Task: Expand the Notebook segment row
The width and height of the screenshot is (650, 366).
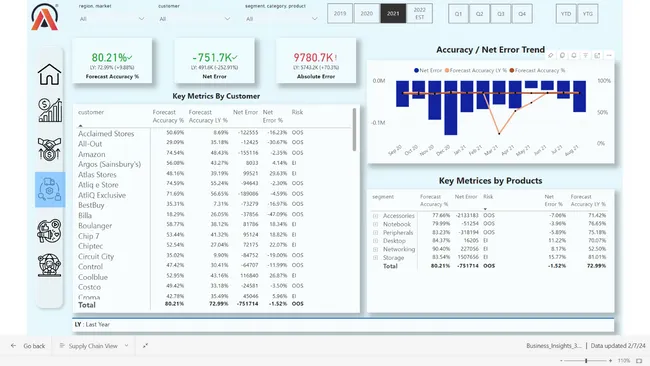Action: click(375, 224)
